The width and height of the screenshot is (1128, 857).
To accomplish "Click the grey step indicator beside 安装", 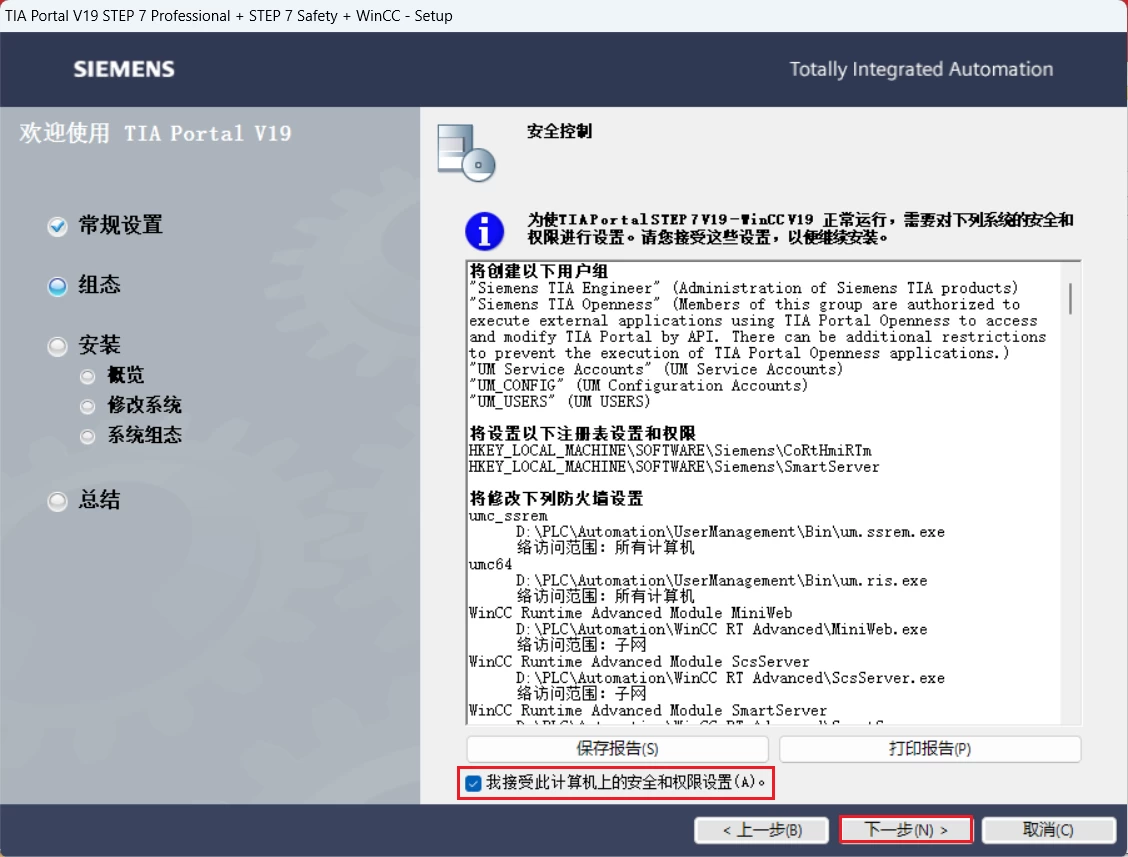I will [x=58, y=346].
